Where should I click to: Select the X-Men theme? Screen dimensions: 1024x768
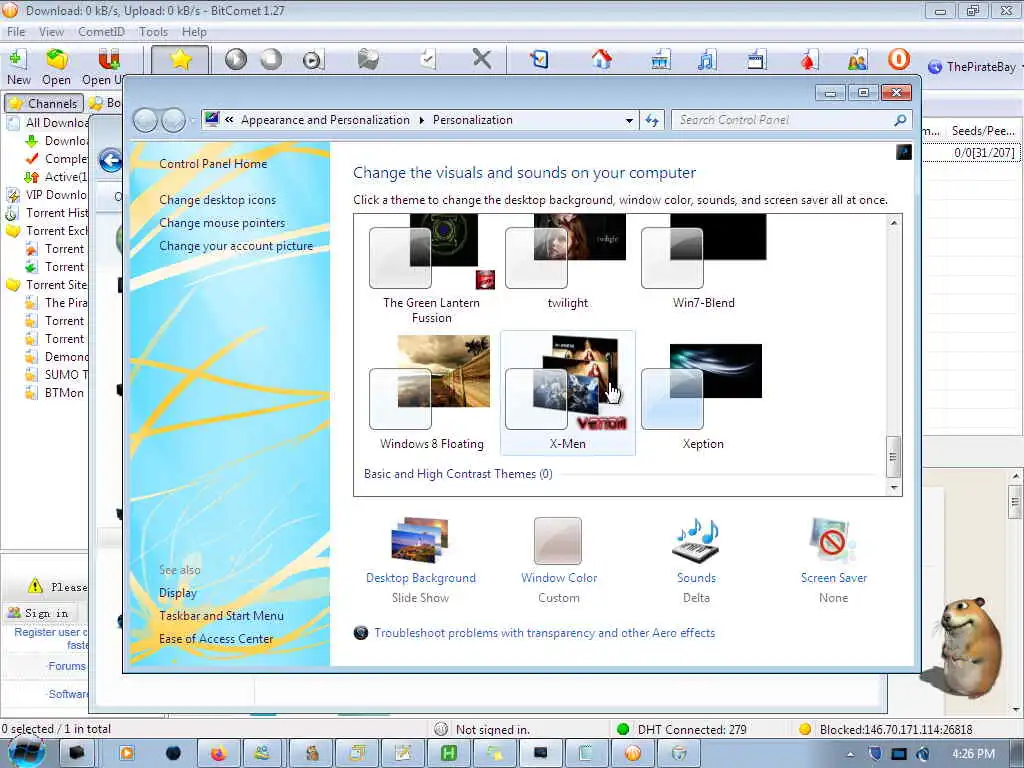pos(568,393)
